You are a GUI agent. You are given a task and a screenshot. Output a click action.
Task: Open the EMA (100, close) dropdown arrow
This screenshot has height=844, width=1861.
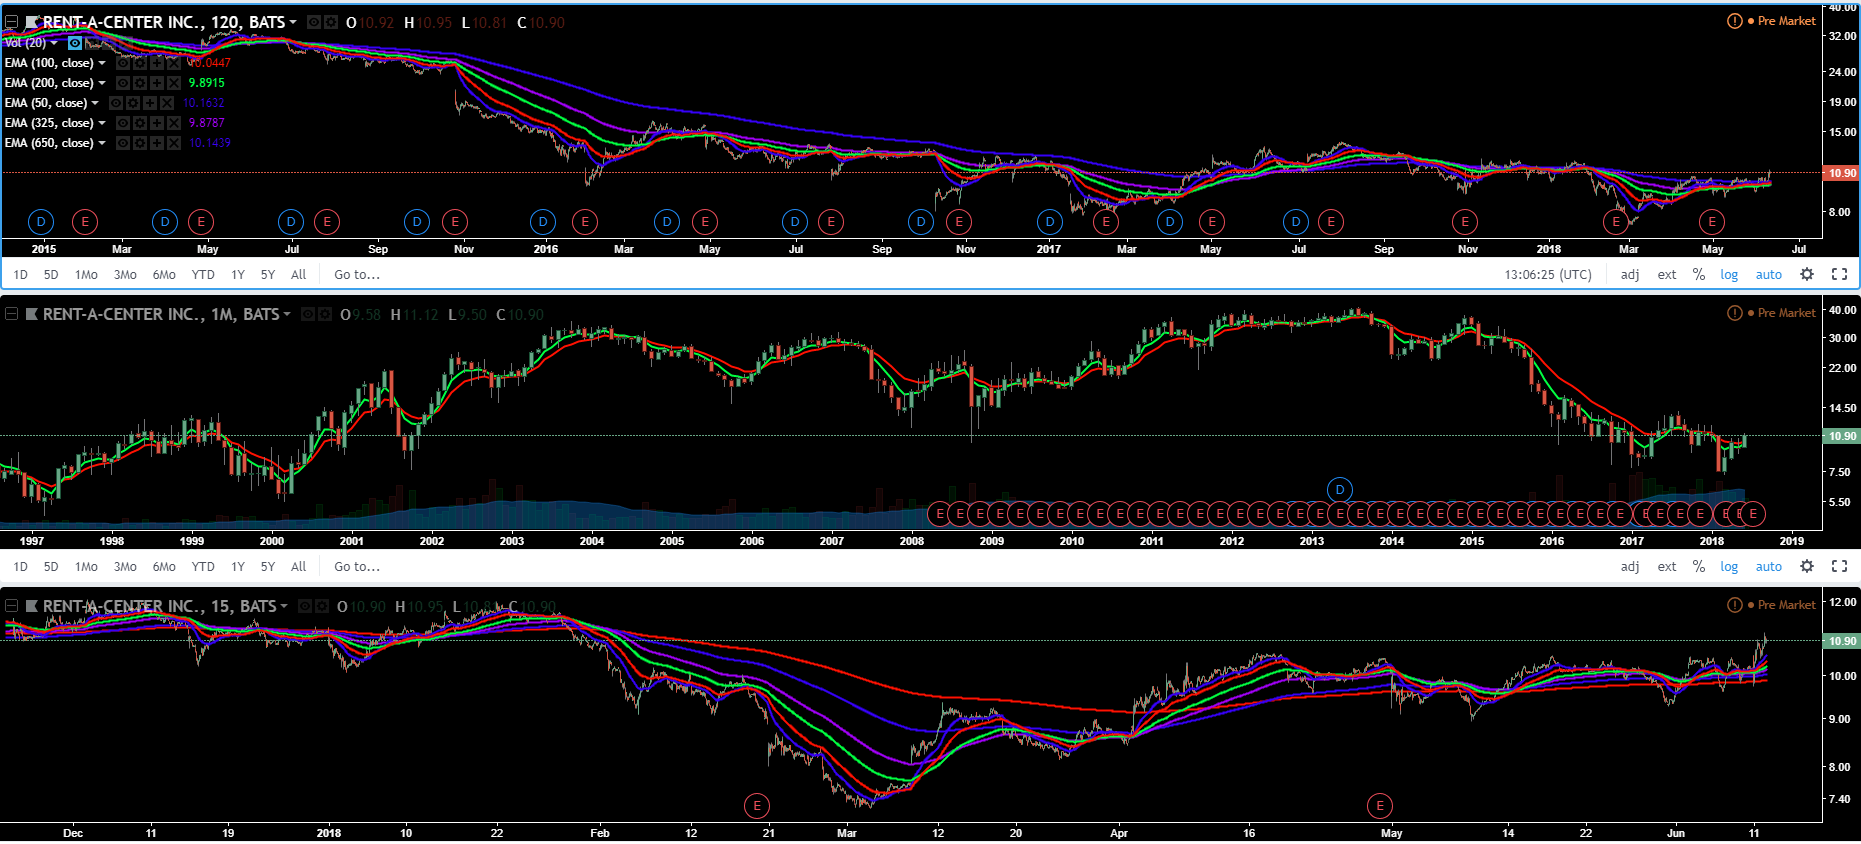click(x=102, y=63)
